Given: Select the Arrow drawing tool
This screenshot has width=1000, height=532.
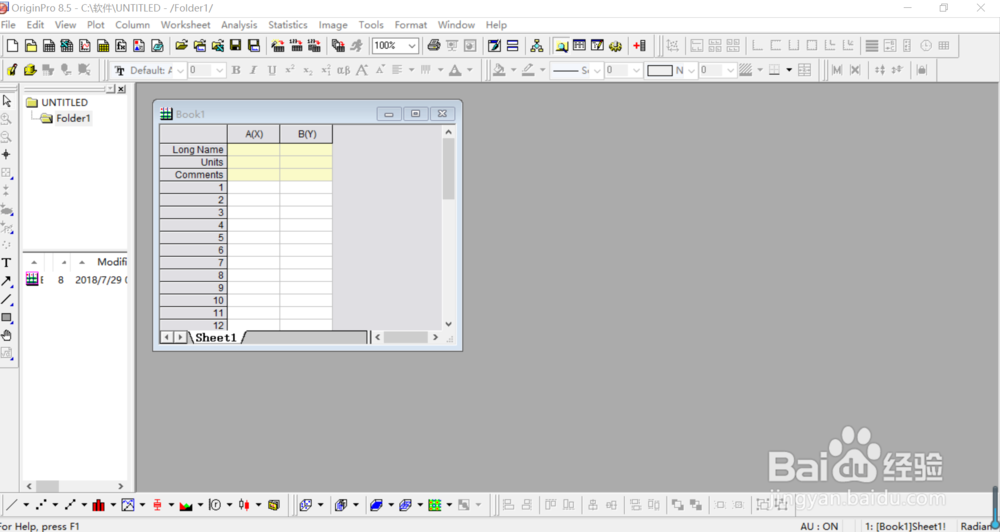Looking at the screenshot, I should (6, 281).
